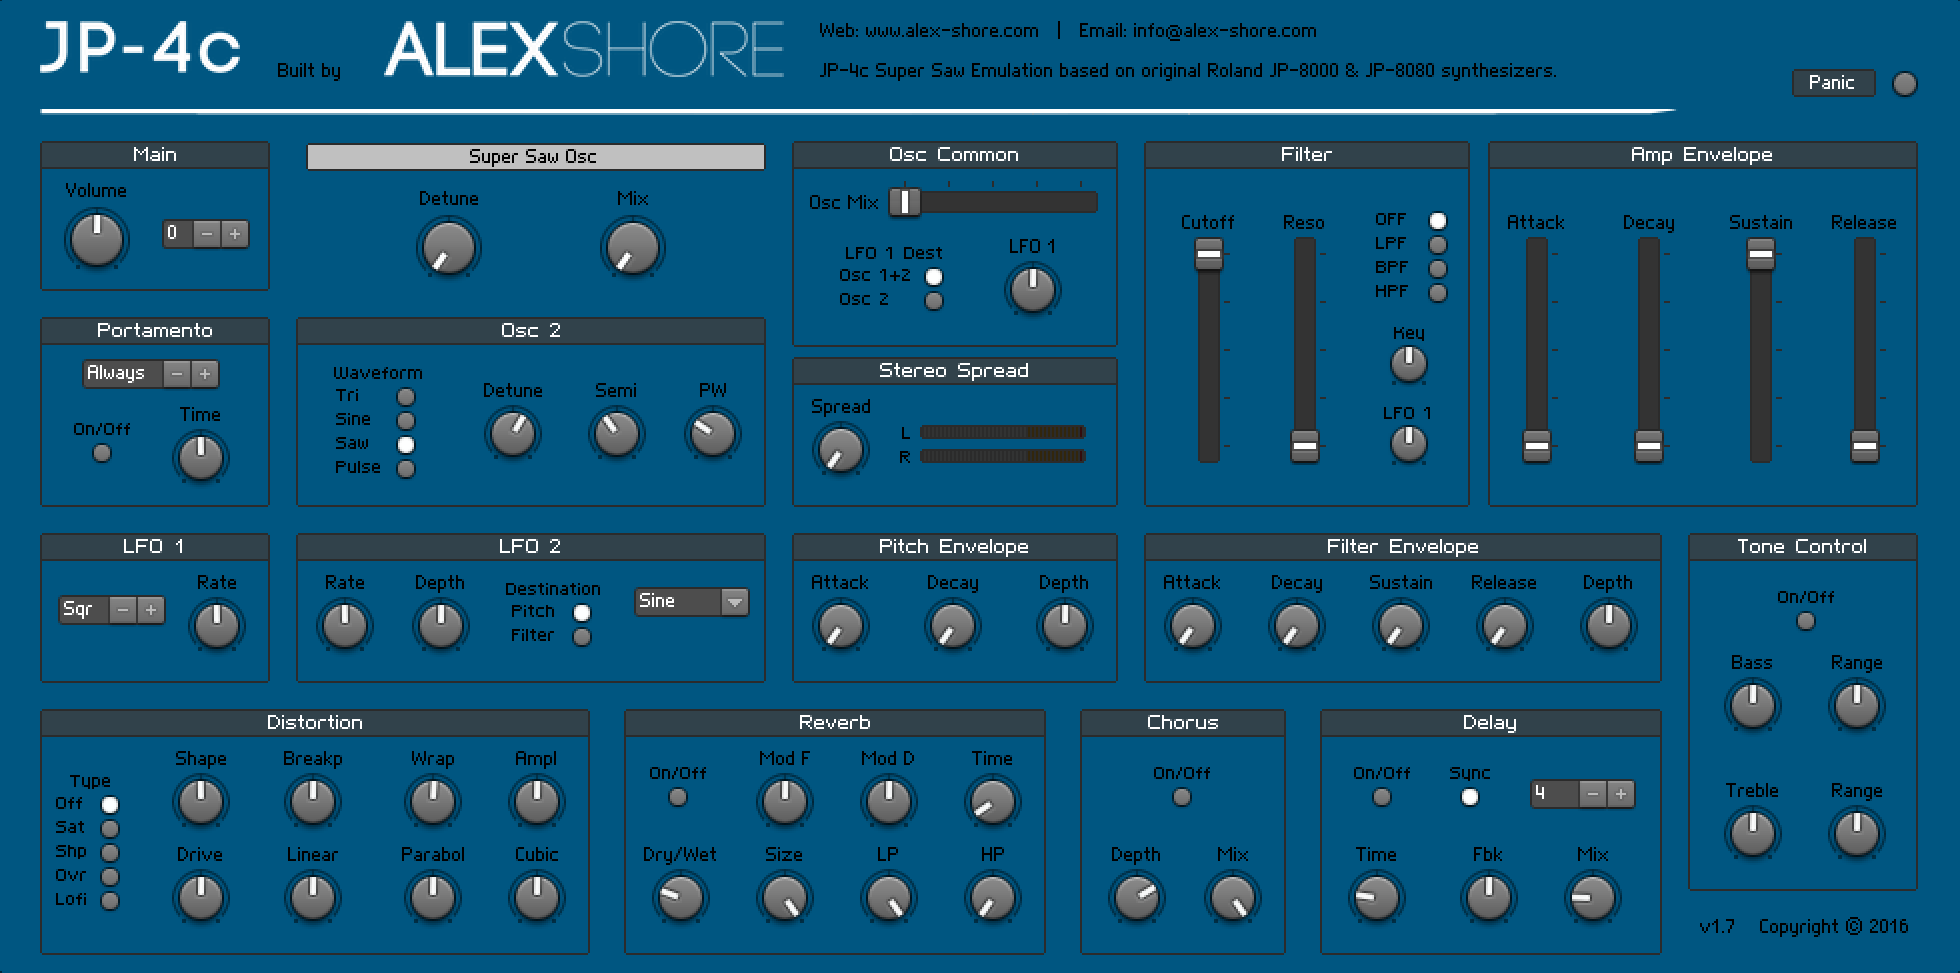Click the Super Saw Osc header button

point(535,157)
